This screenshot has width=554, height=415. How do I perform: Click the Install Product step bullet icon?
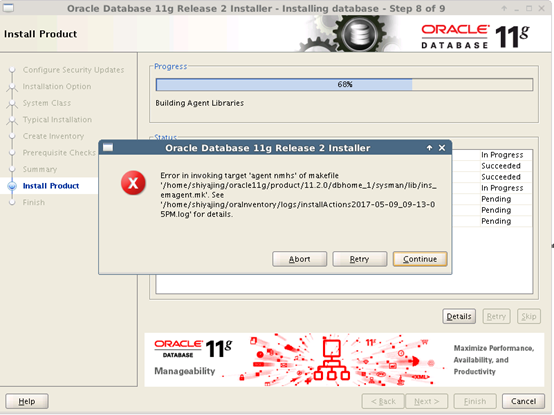[12, 186]
